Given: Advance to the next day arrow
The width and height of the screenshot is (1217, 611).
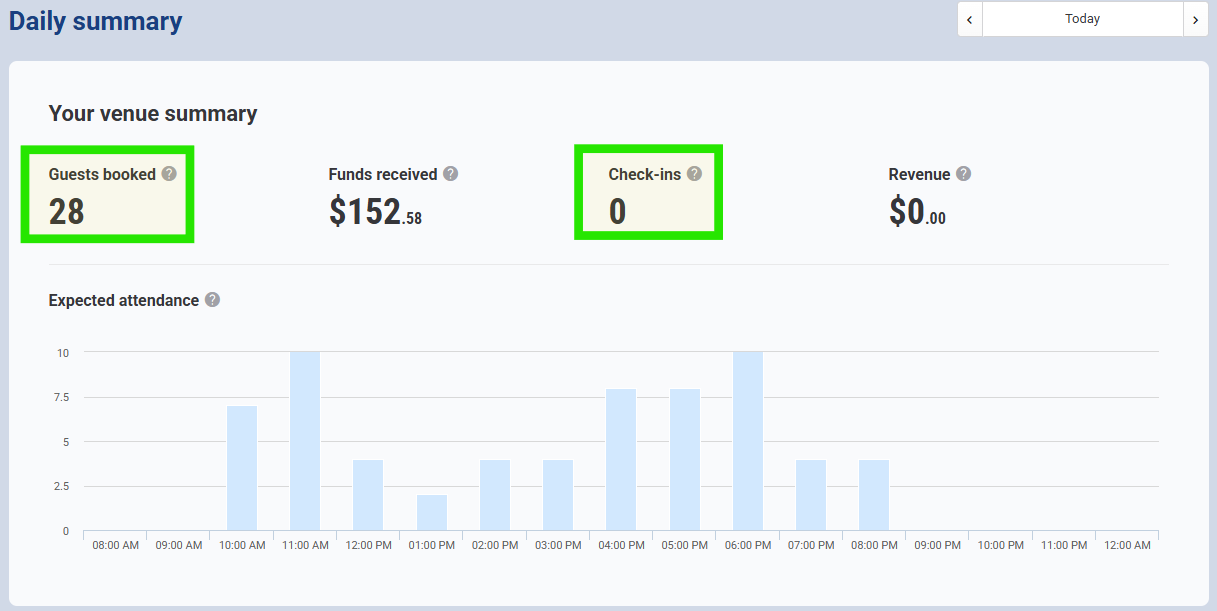Looking at the screenshot, I should (x=1195, y=19).
